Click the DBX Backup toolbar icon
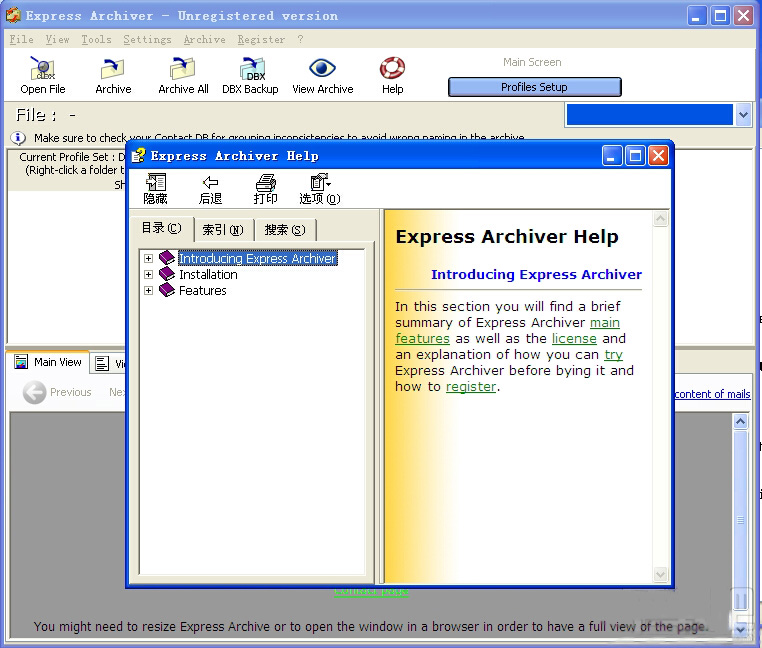 pos(252,69)
